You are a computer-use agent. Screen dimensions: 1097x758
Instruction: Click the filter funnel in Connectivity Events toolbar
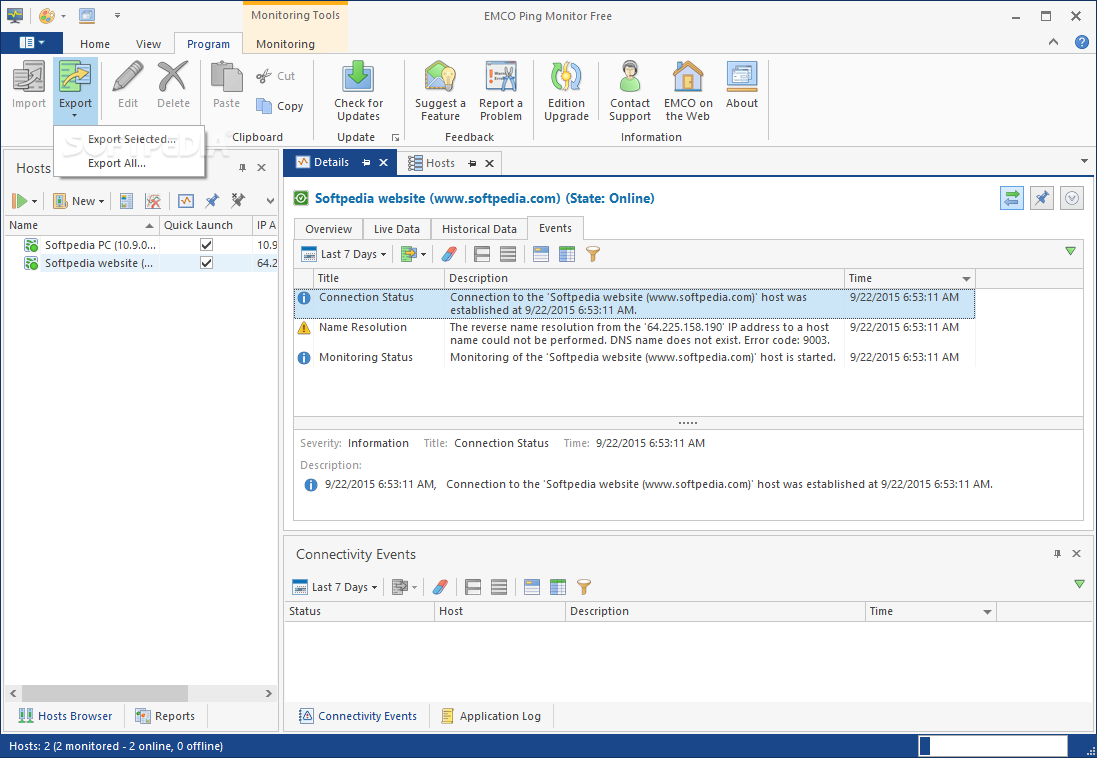[x=583, y=587]
